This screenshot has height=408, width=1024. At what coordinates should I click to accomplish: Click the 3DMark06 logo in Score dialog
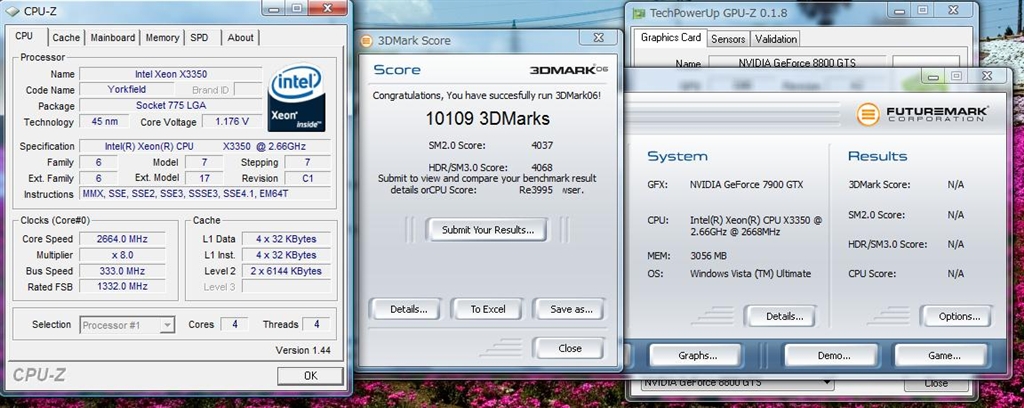pos(567,70)
